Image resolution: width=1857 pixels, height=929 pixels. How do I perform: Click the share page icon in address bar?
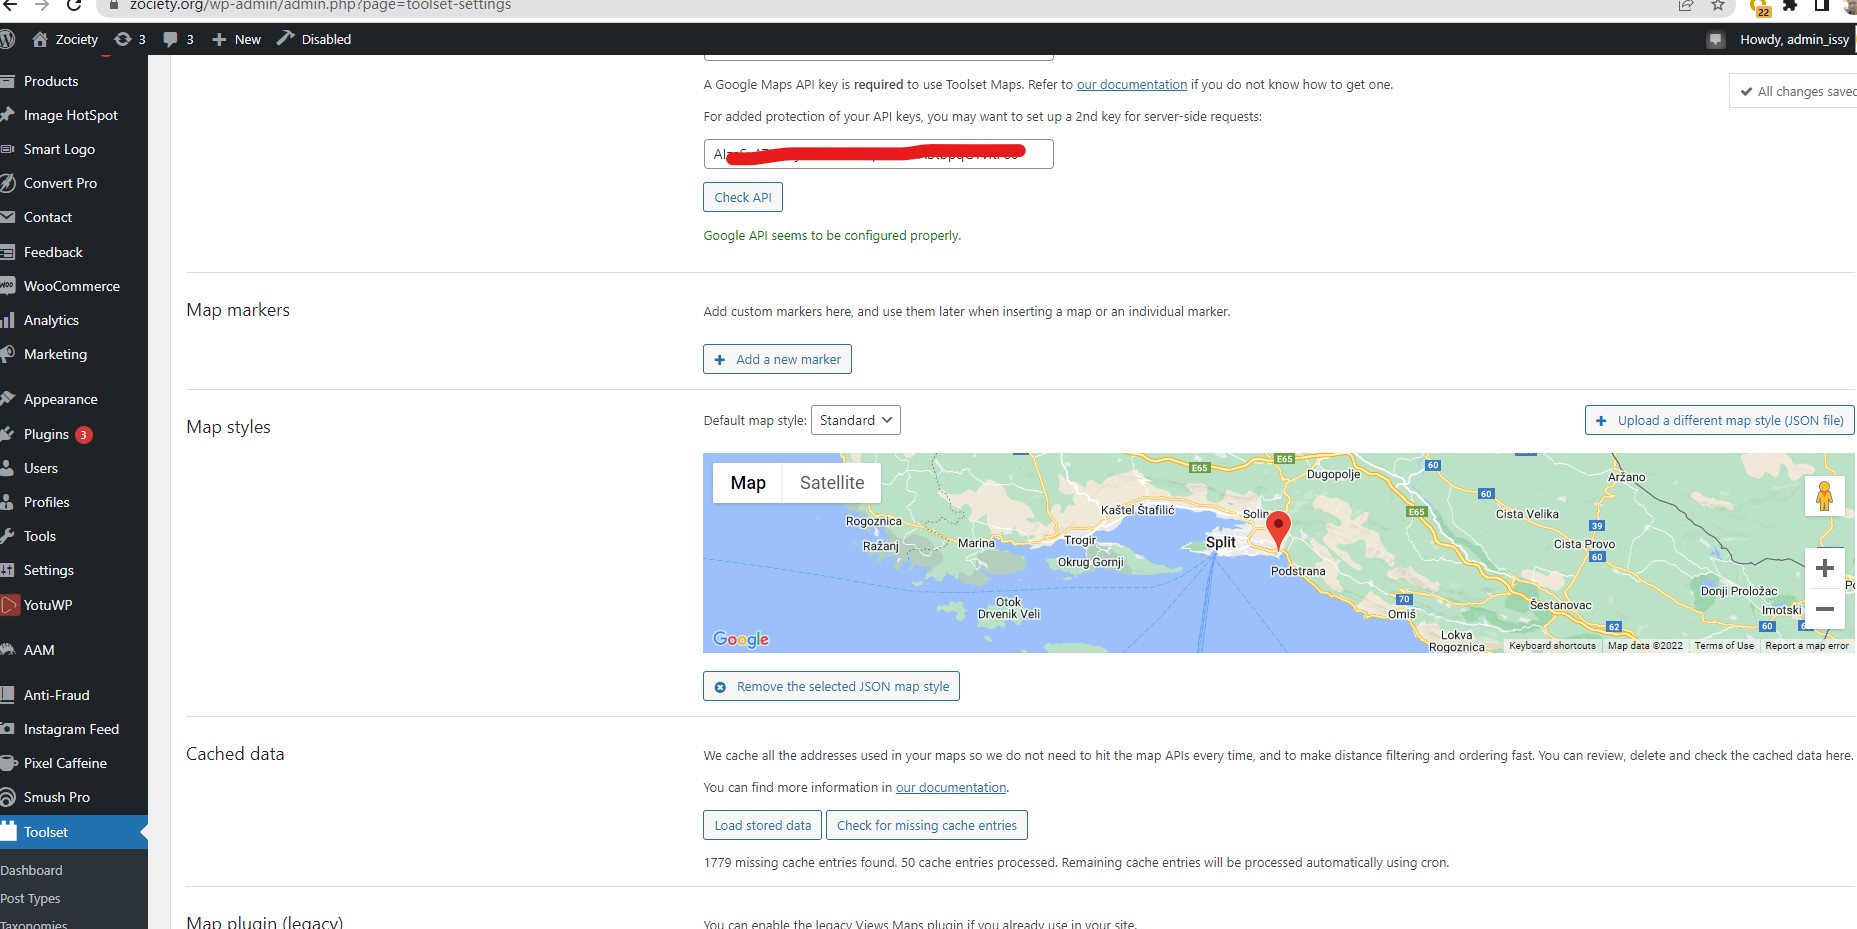click(1686, 5)
